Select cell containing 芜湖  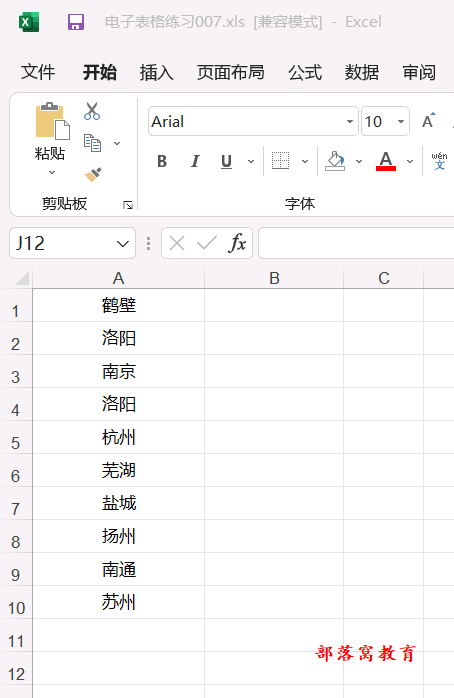(118, 470)
